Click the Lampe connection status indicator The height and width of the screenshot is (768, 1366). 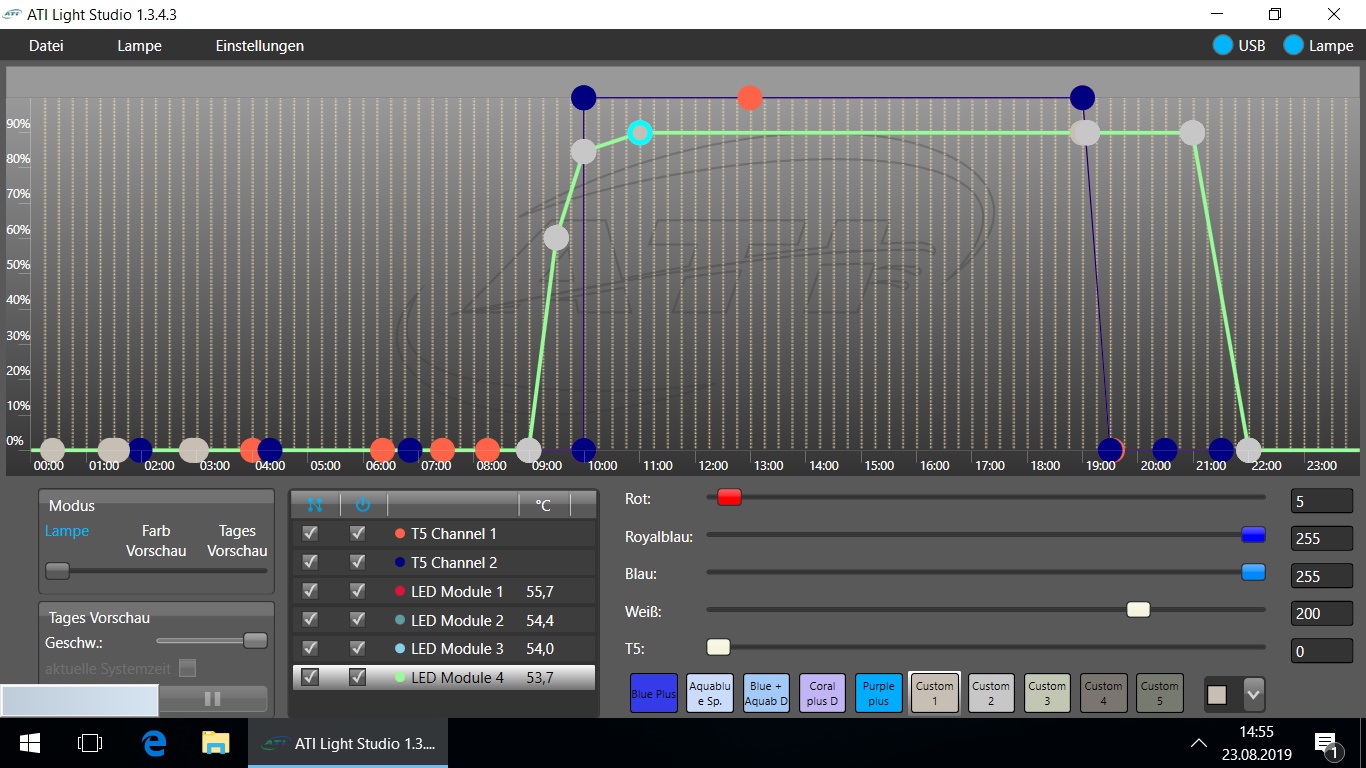[x=1293, y=46]
